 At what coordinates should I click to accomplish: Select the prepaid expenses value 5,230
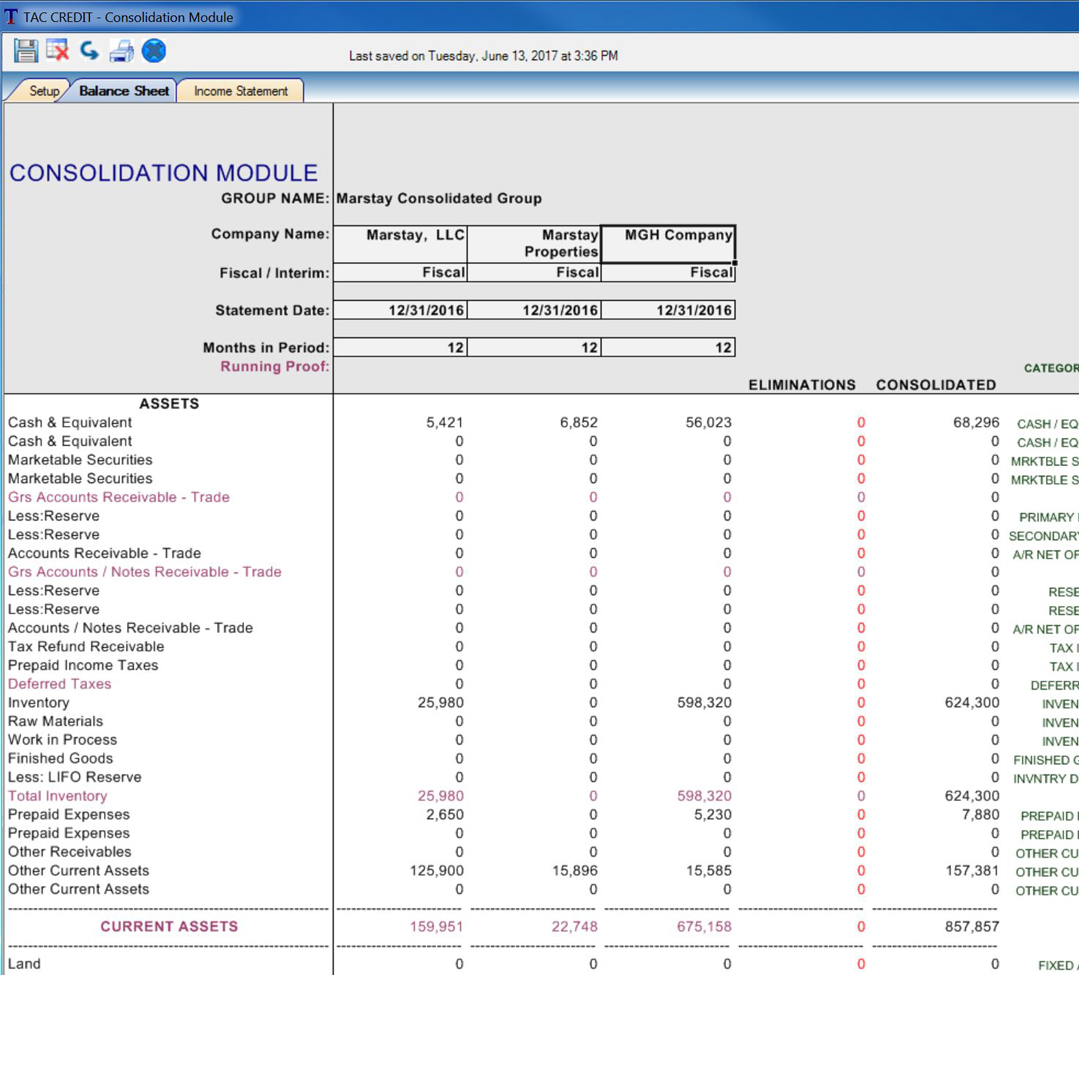click(x=713, y=814)
